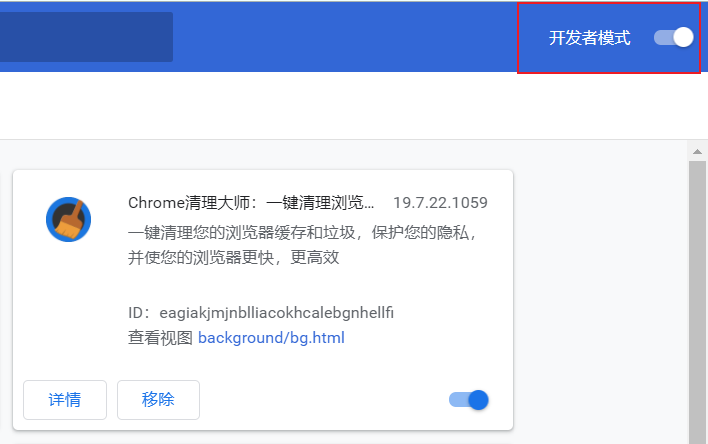Click the description 一键清理您的浏览器缓存和垃圾

coord(301,245)
